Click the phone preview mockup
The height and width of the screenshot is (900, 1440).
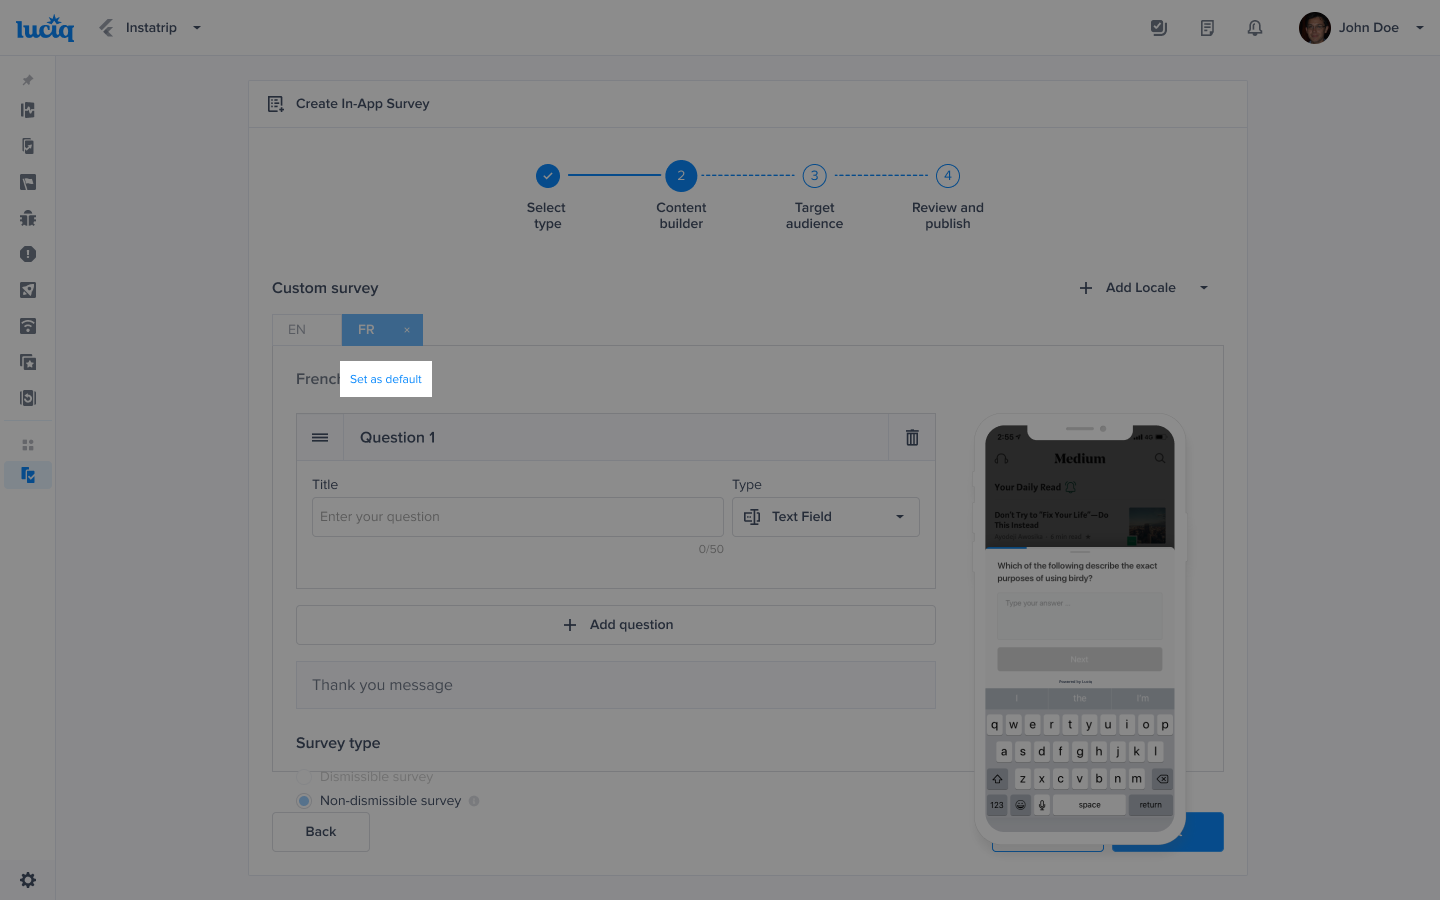click(1080, 630)
